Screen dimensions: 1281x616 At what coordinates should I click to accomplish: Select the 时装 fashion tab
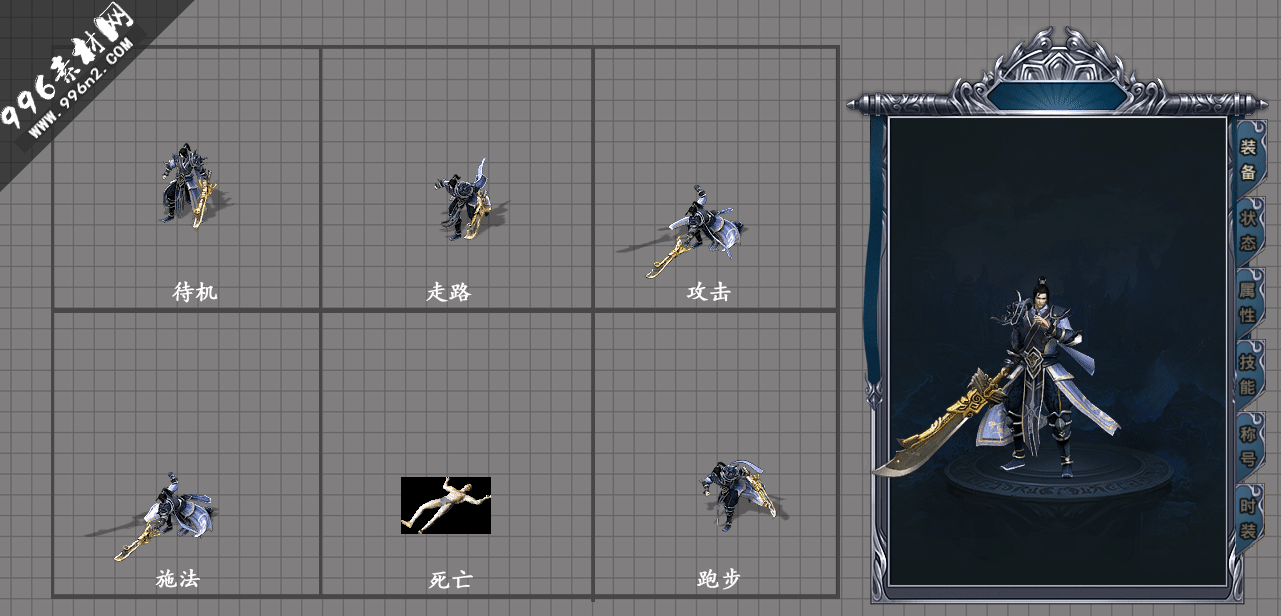1248,518
